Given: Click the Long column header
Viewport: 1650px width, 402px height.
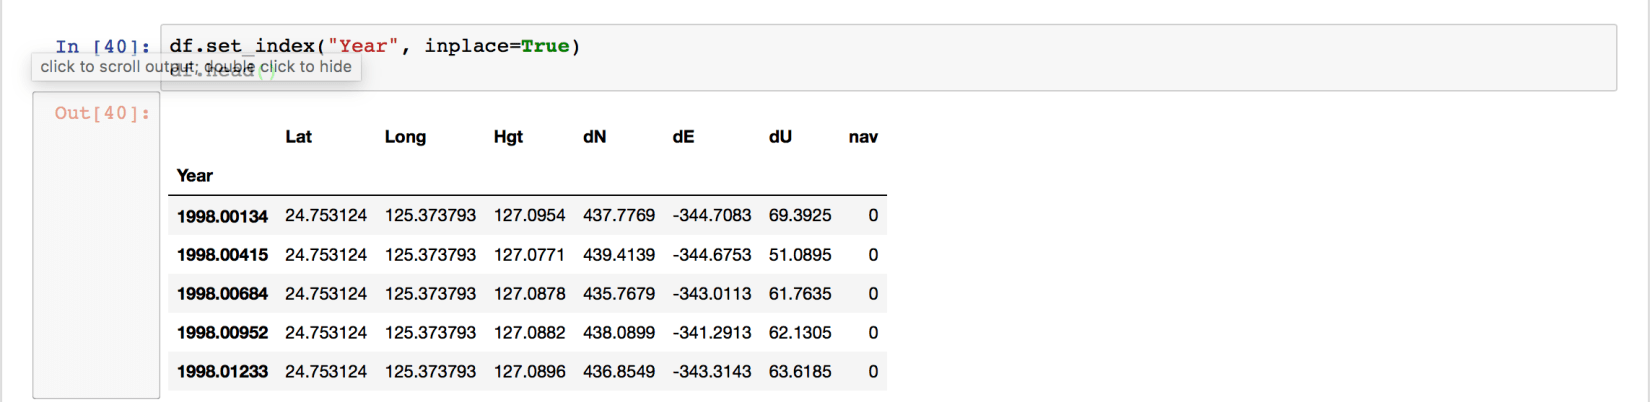Looking at the screenshot, I should click(405, 137).
